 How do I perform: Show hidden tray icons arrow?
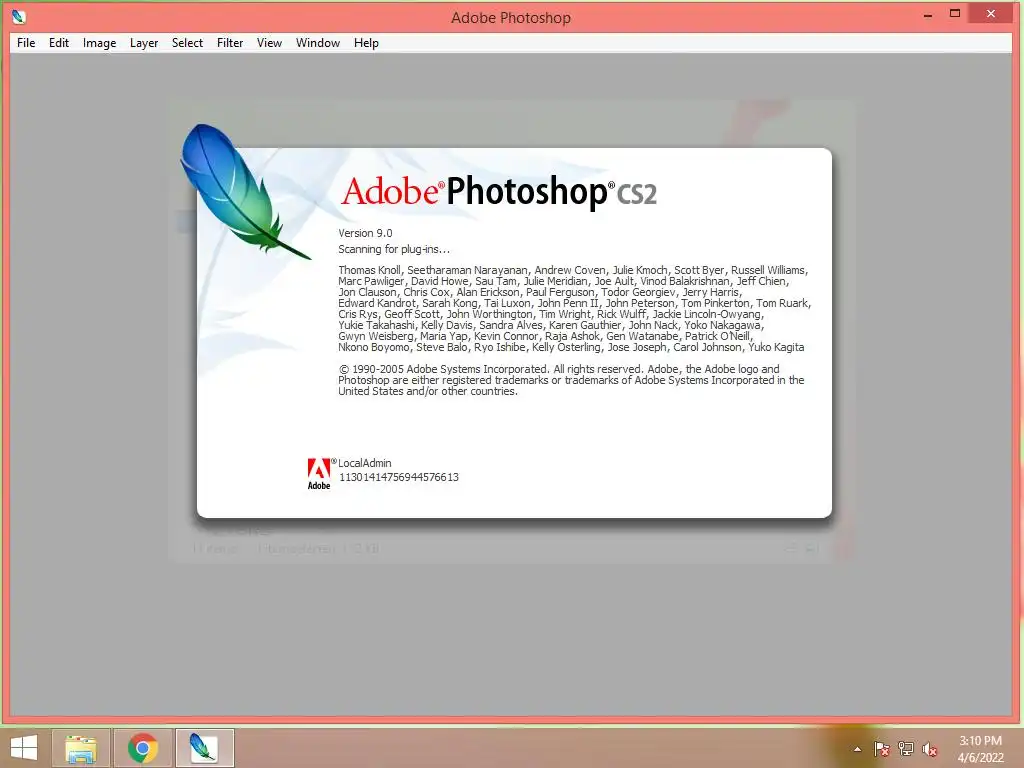coord(857,749)
